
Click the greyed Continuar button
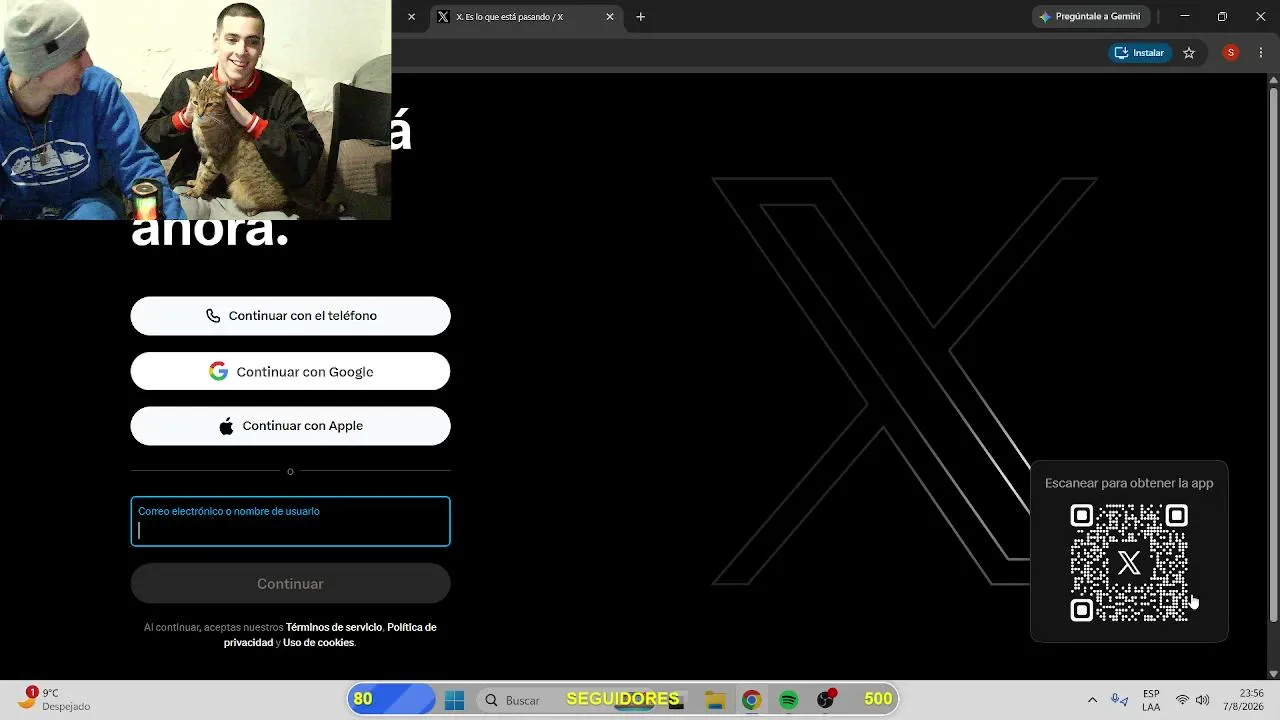pyautogui.click(x=290, y=584)
